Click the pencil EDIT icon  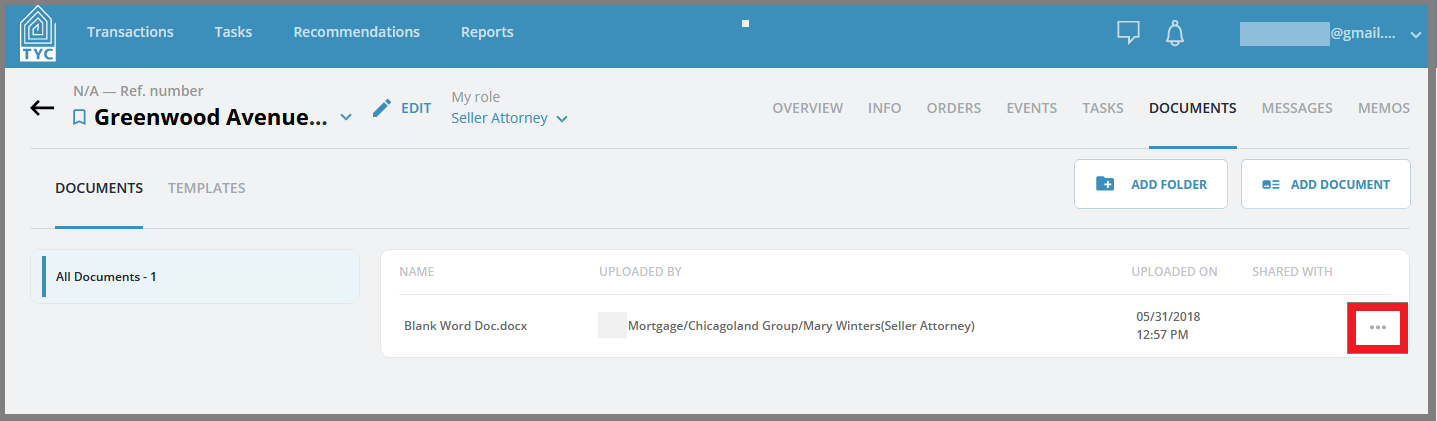381,108
